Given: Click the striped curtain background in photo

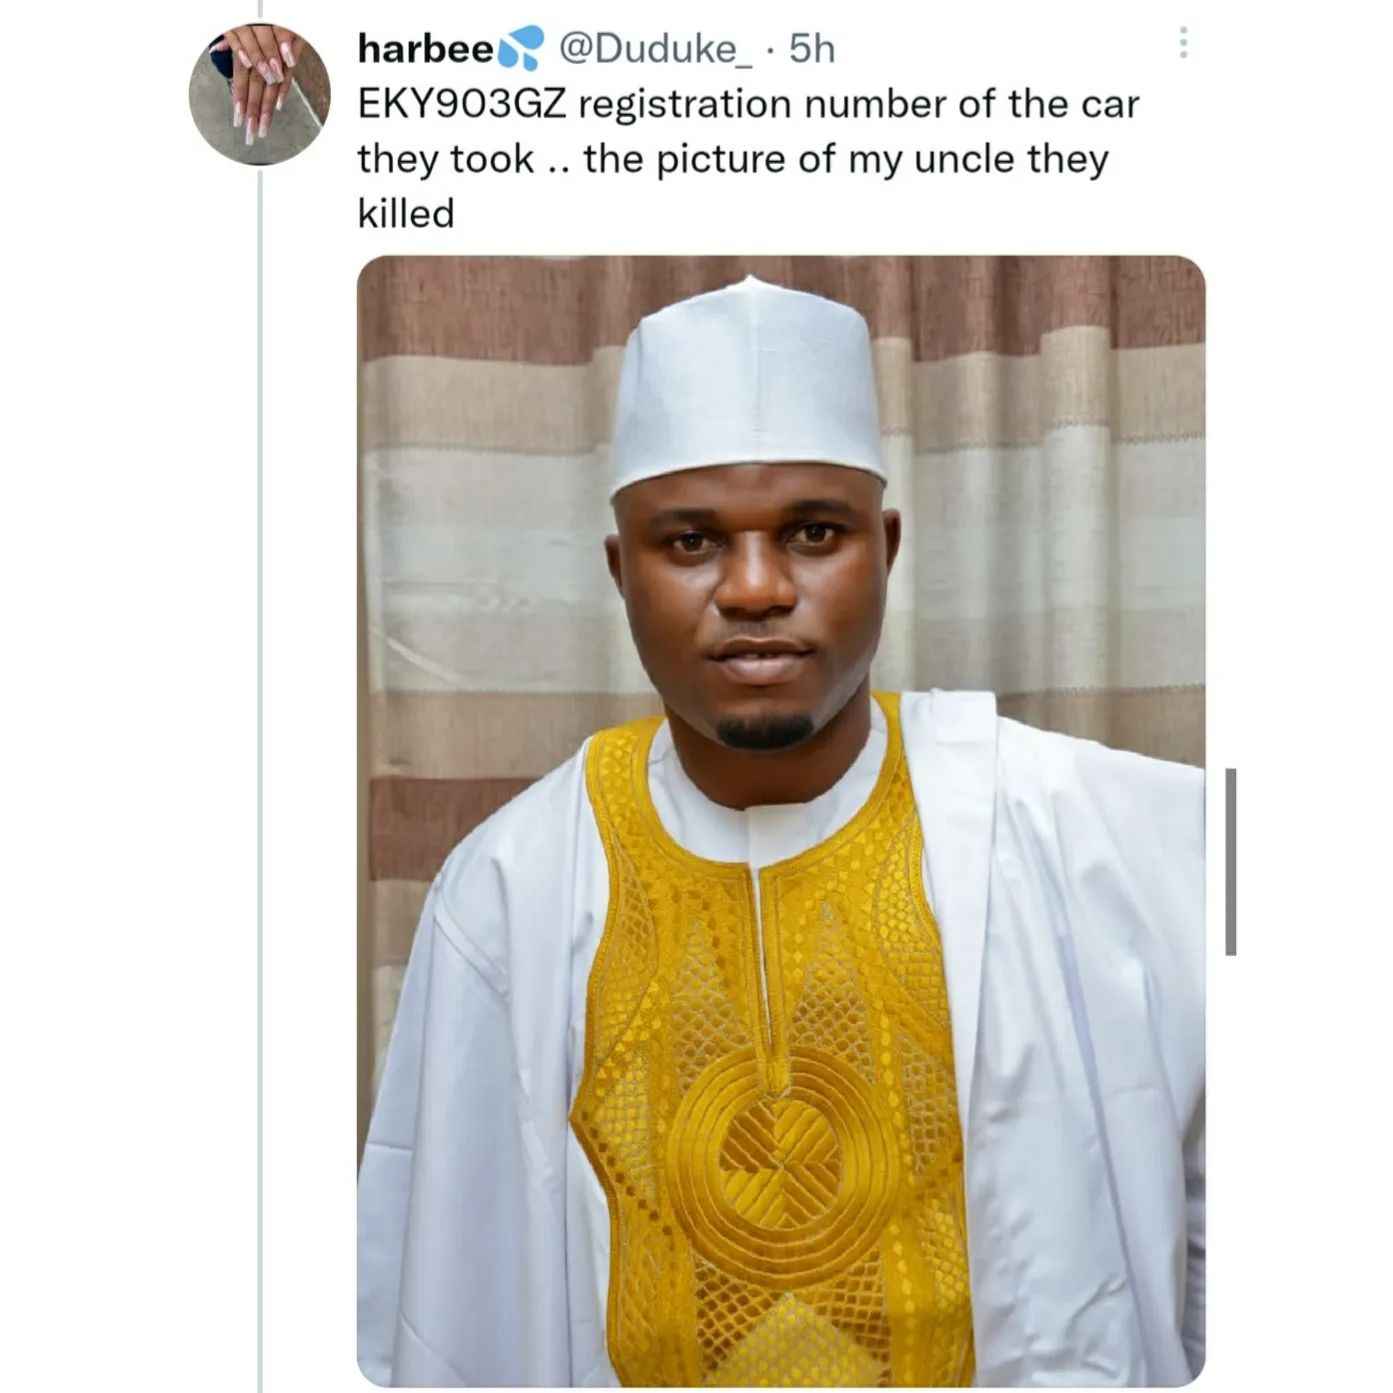Looking at the screenshot, I should tap(480, 500).
